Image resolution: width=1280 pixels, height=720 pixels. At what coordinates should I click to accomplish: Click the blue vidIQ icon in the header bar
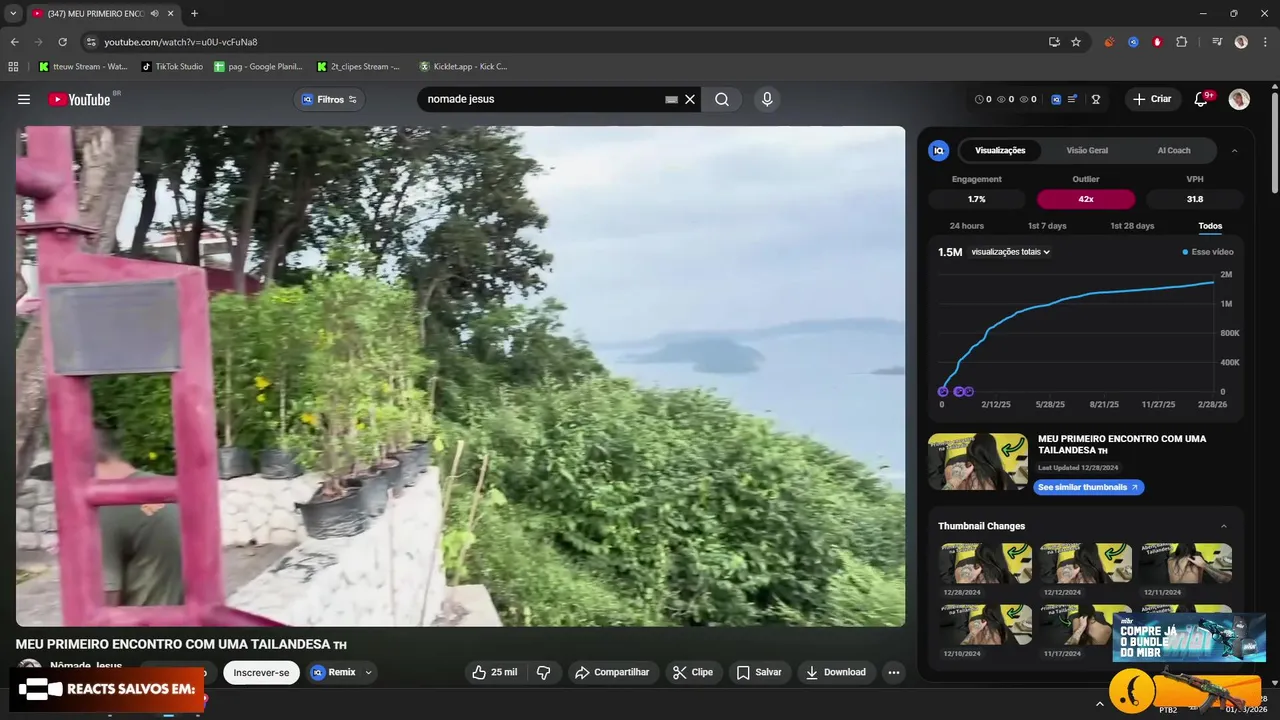pyautogui.click(x=1056, y=99)
